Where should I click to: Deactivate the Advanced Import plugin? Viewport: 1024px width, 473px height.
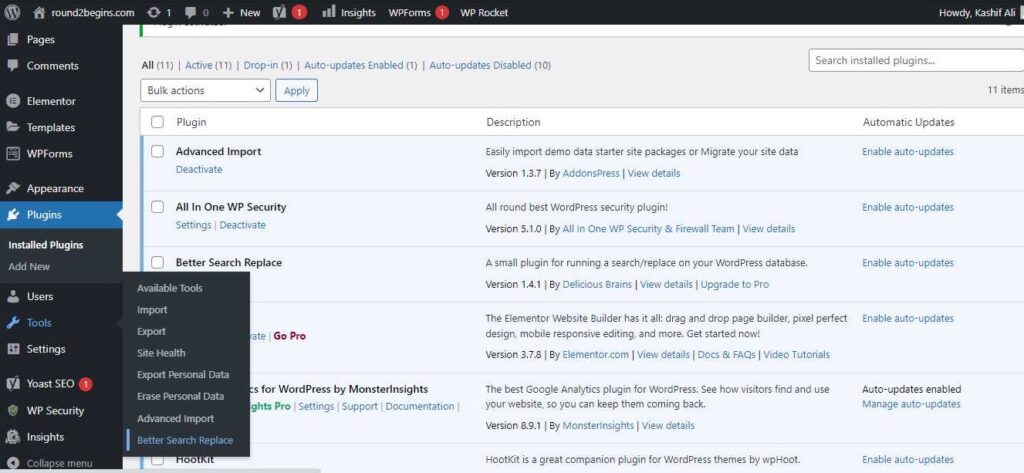199,169
